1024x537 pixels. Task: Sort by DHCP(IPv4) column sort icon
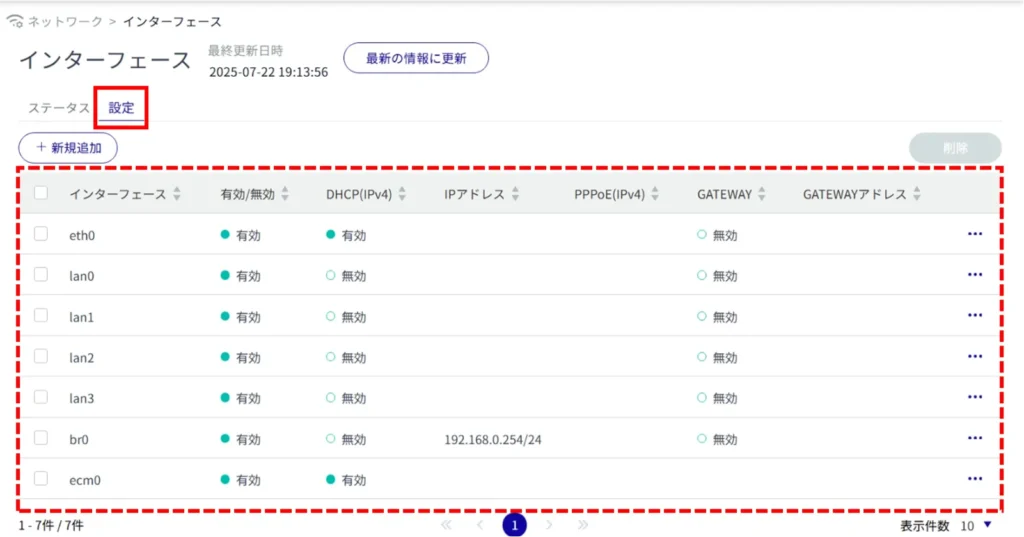tap(402, 194)
